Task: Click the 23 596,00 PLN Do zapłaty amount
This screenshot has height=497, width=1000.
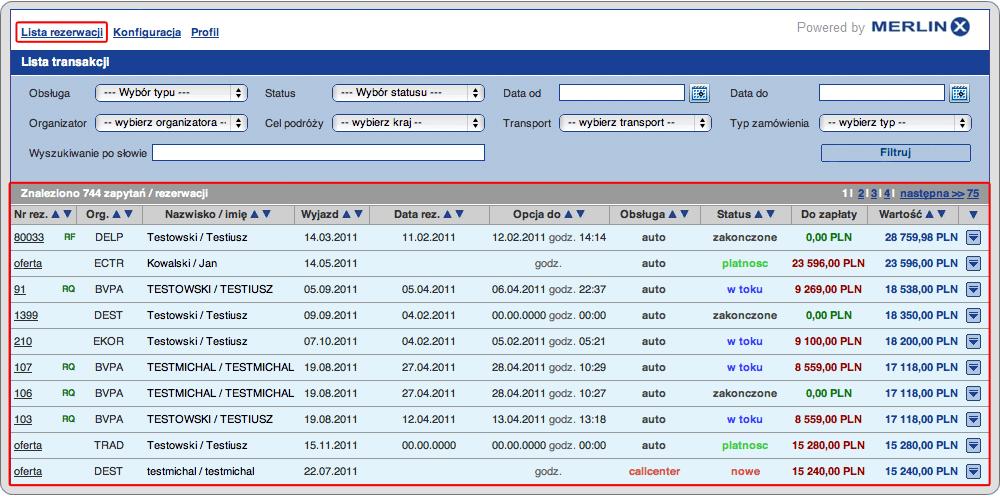Action: click(x=828, y=263)
